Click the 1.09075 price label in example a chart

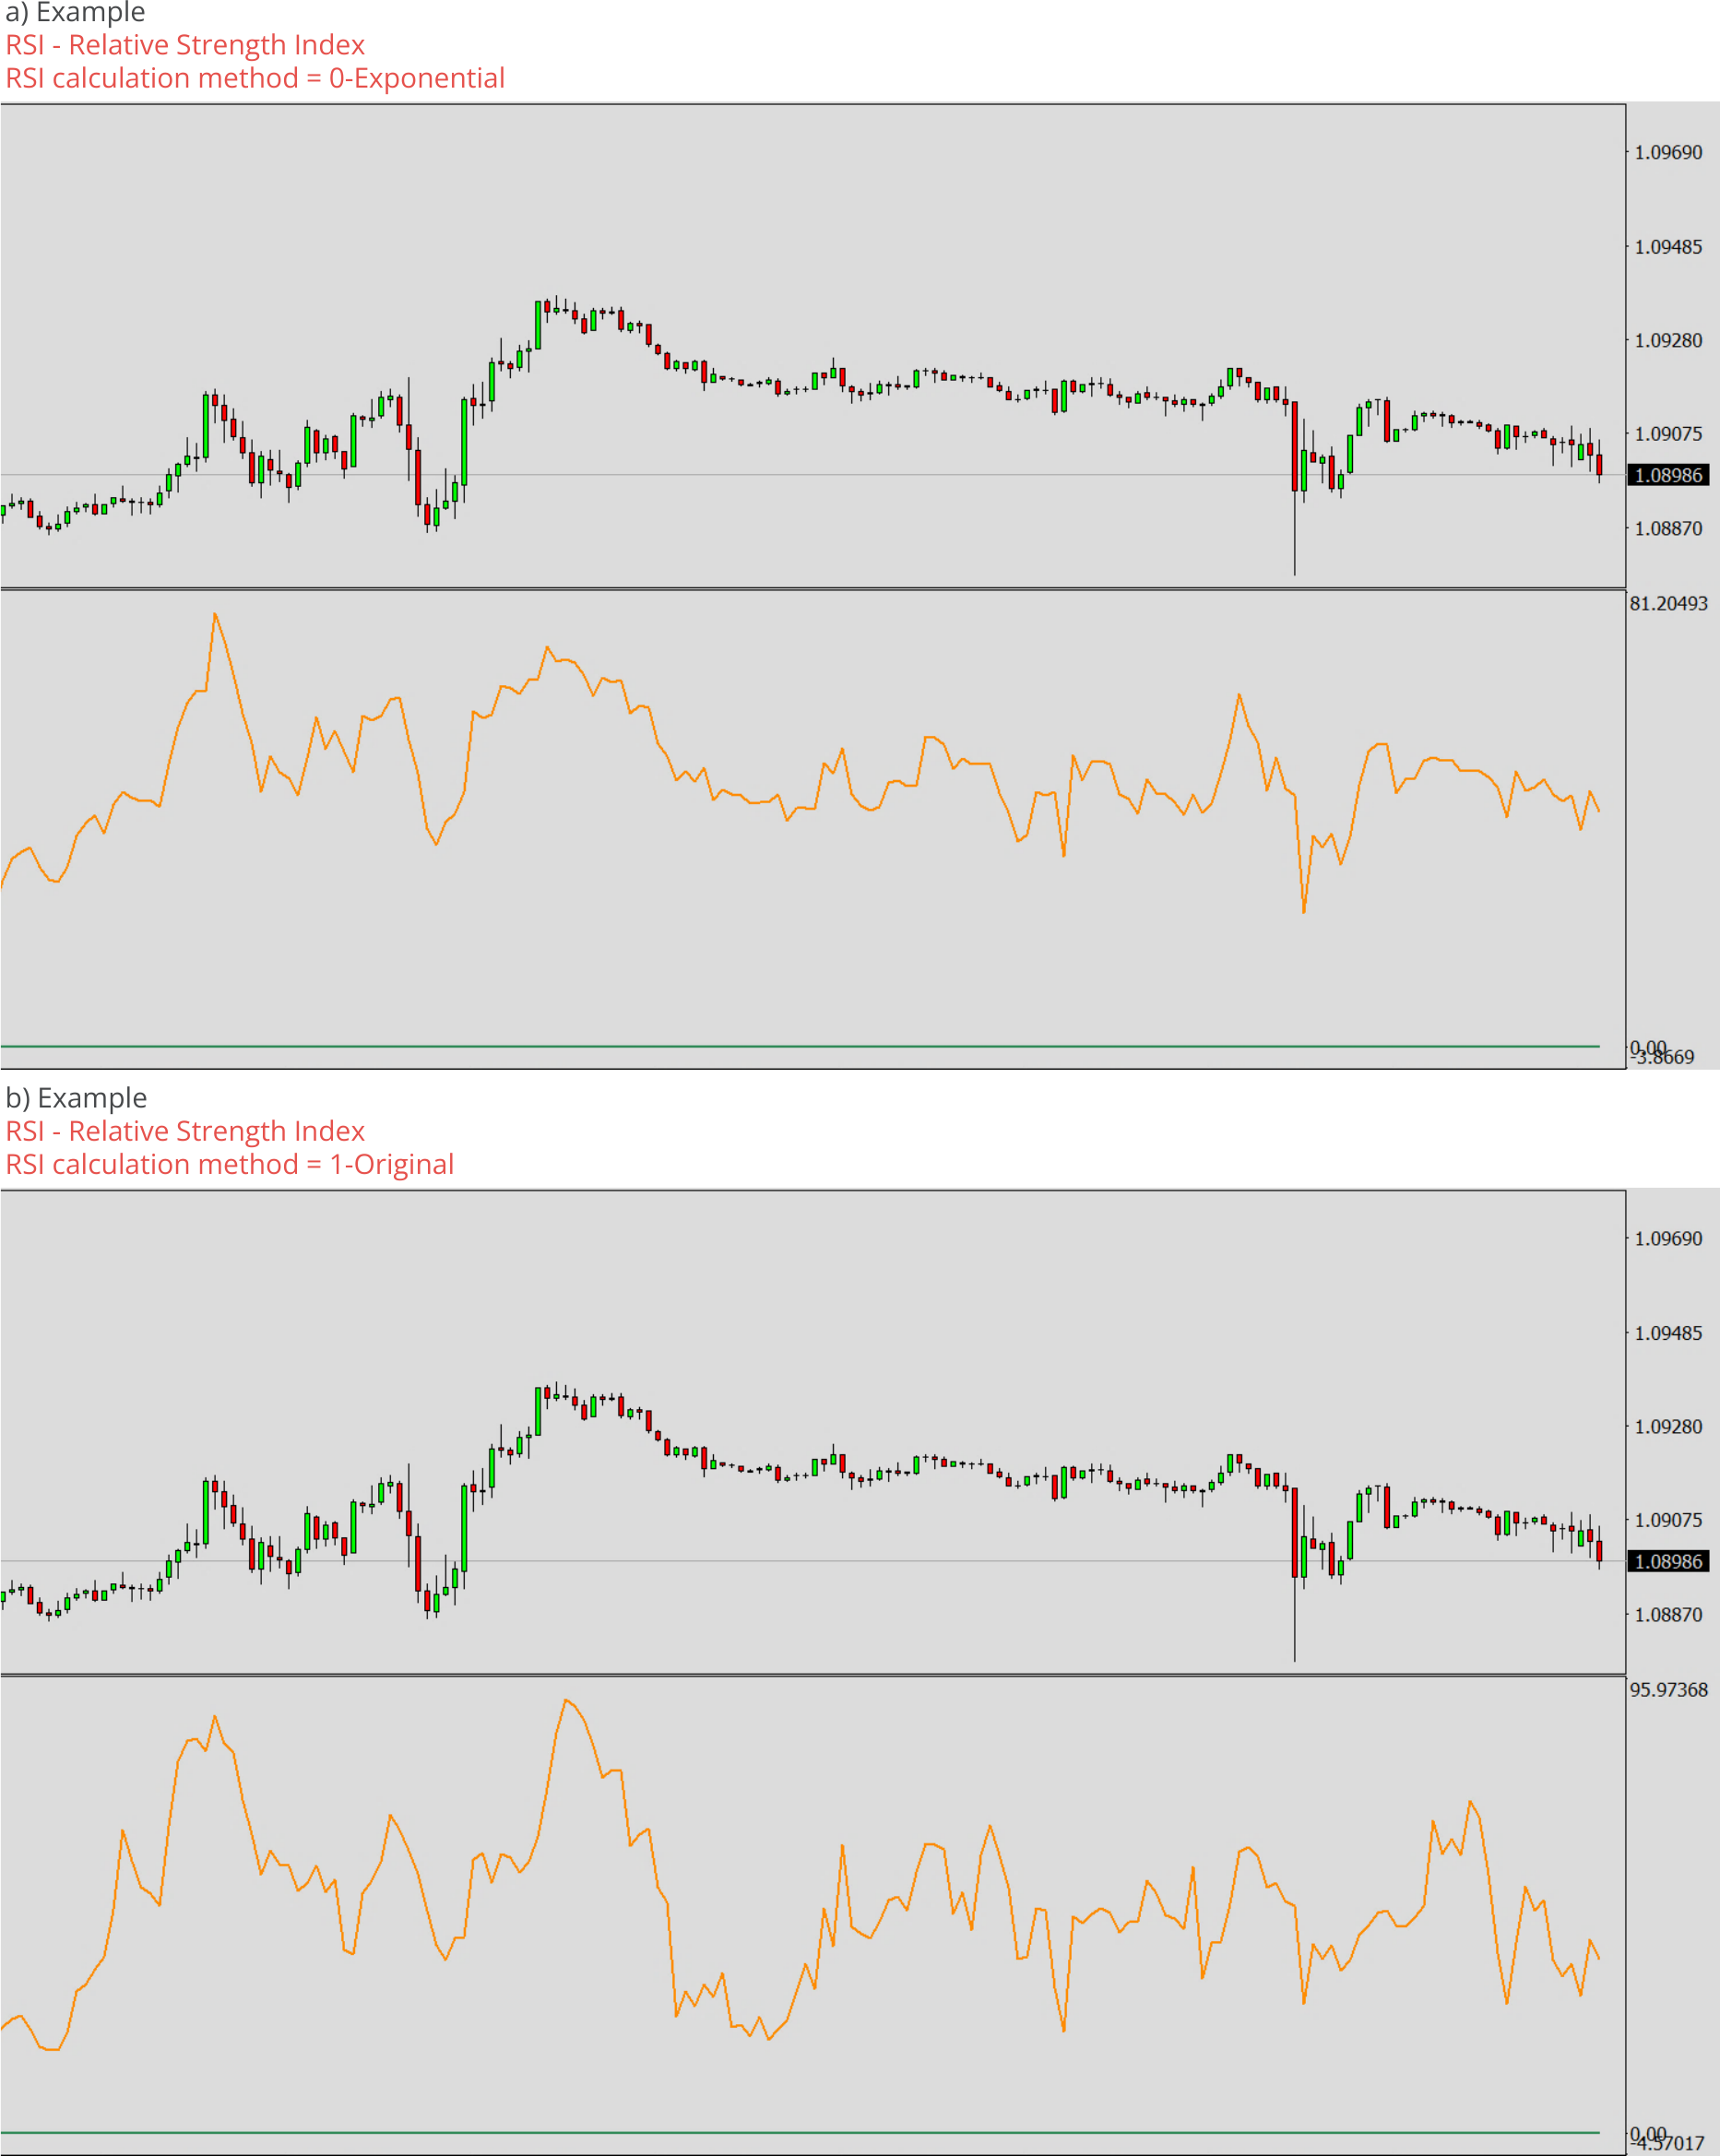(x=1668, y=433)
